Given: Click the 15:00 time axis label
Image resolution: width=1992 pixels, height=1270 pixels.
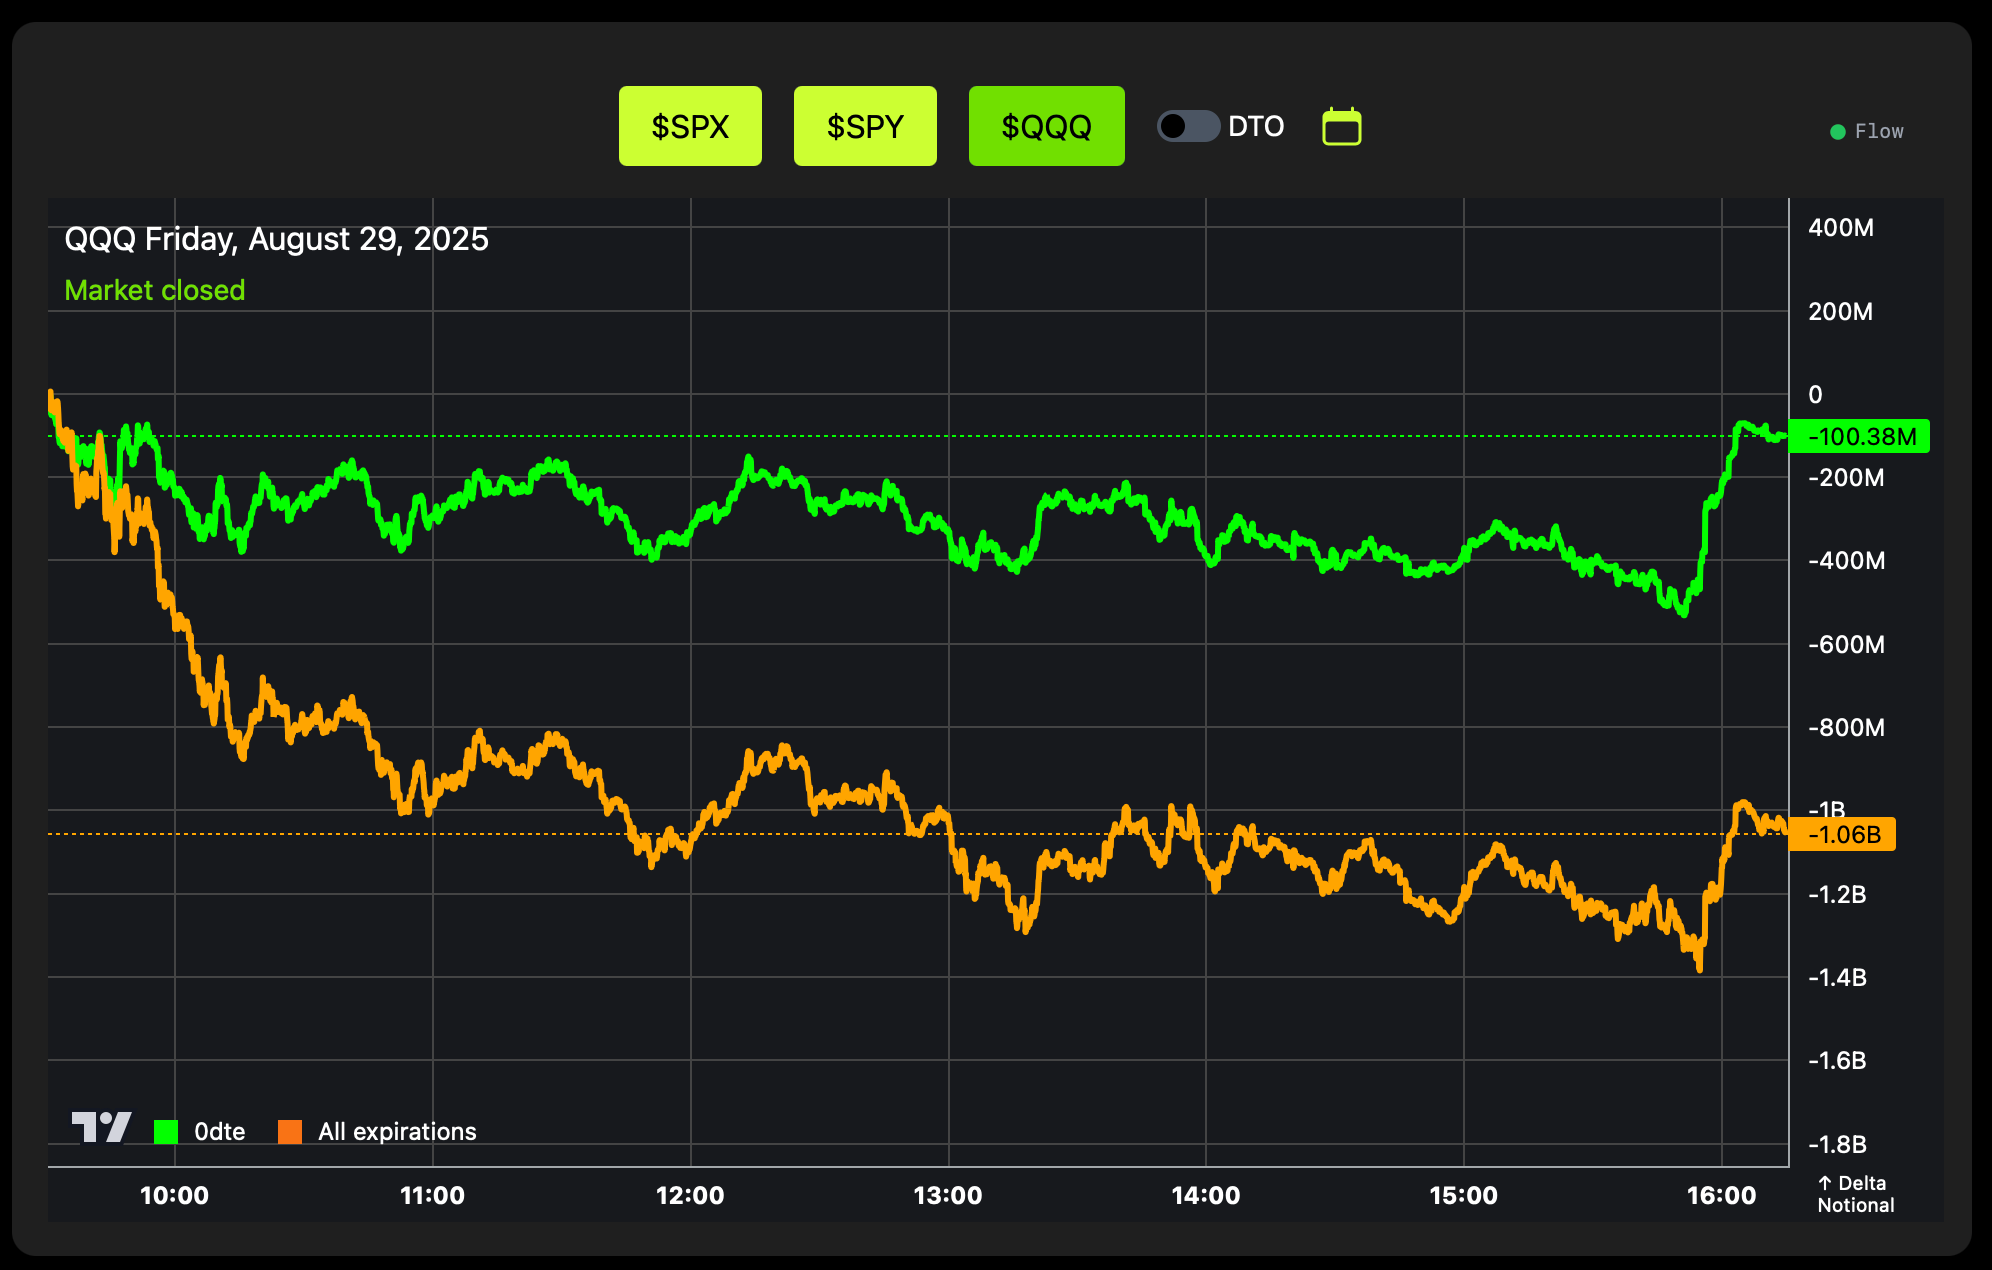Looking at the screenshot, I should tap(1464, 1195).
